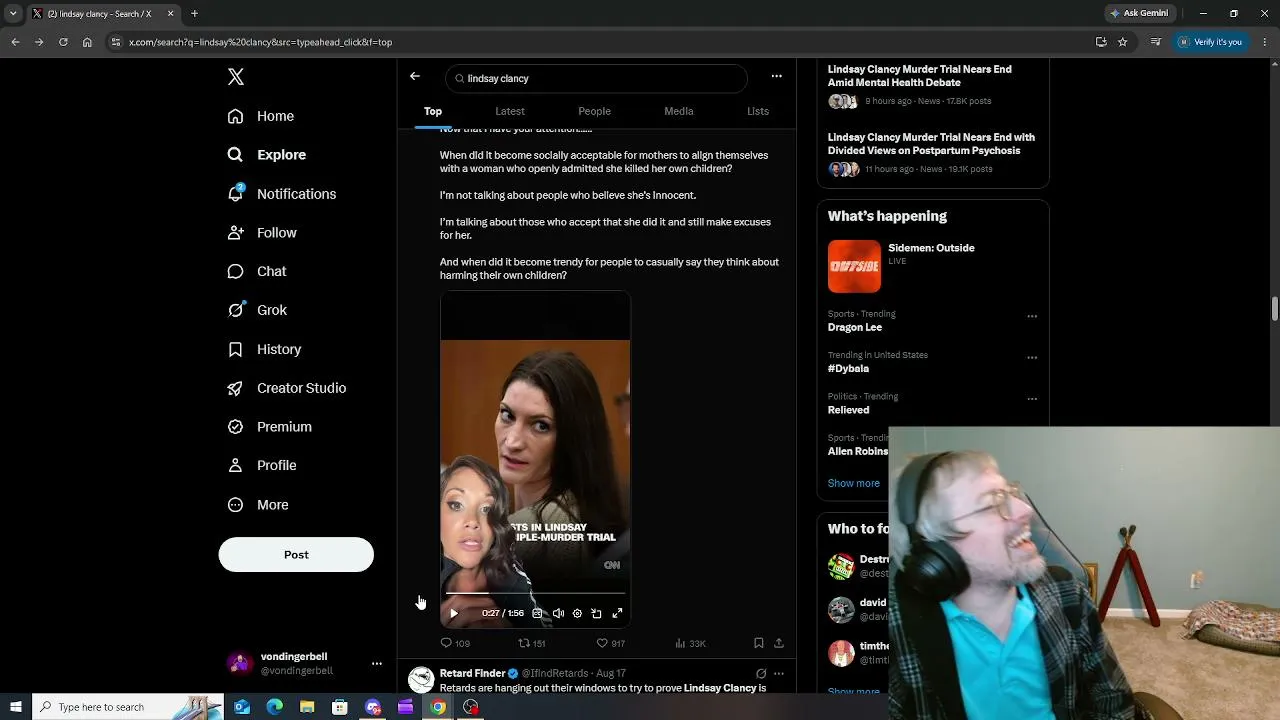
Task: Click Ask Gemini button
Action: (1138, 14)
